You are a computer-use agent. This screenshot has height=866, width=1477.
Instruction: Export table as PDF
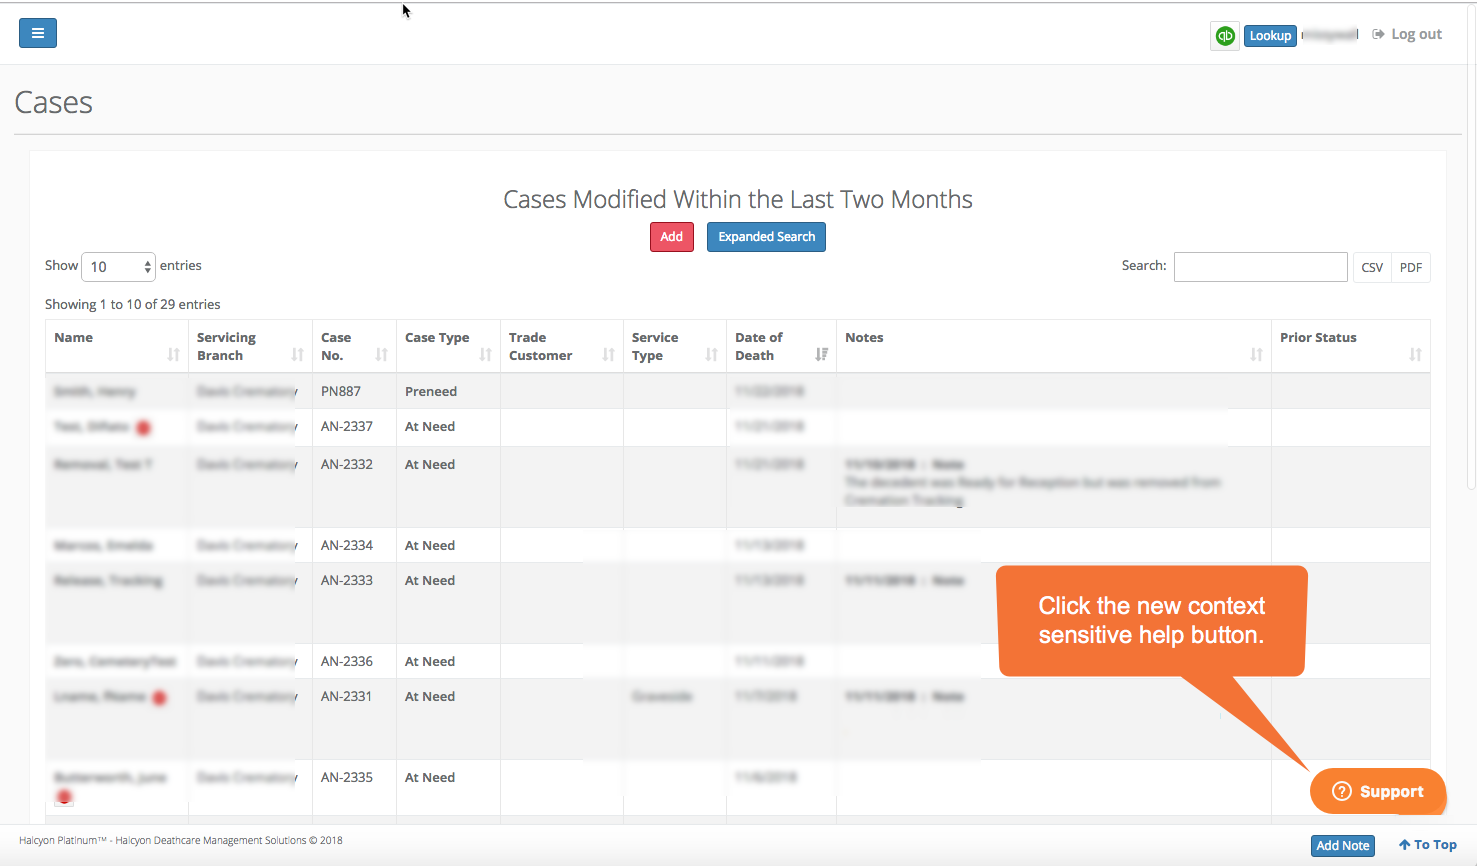tap(1410, 267)
